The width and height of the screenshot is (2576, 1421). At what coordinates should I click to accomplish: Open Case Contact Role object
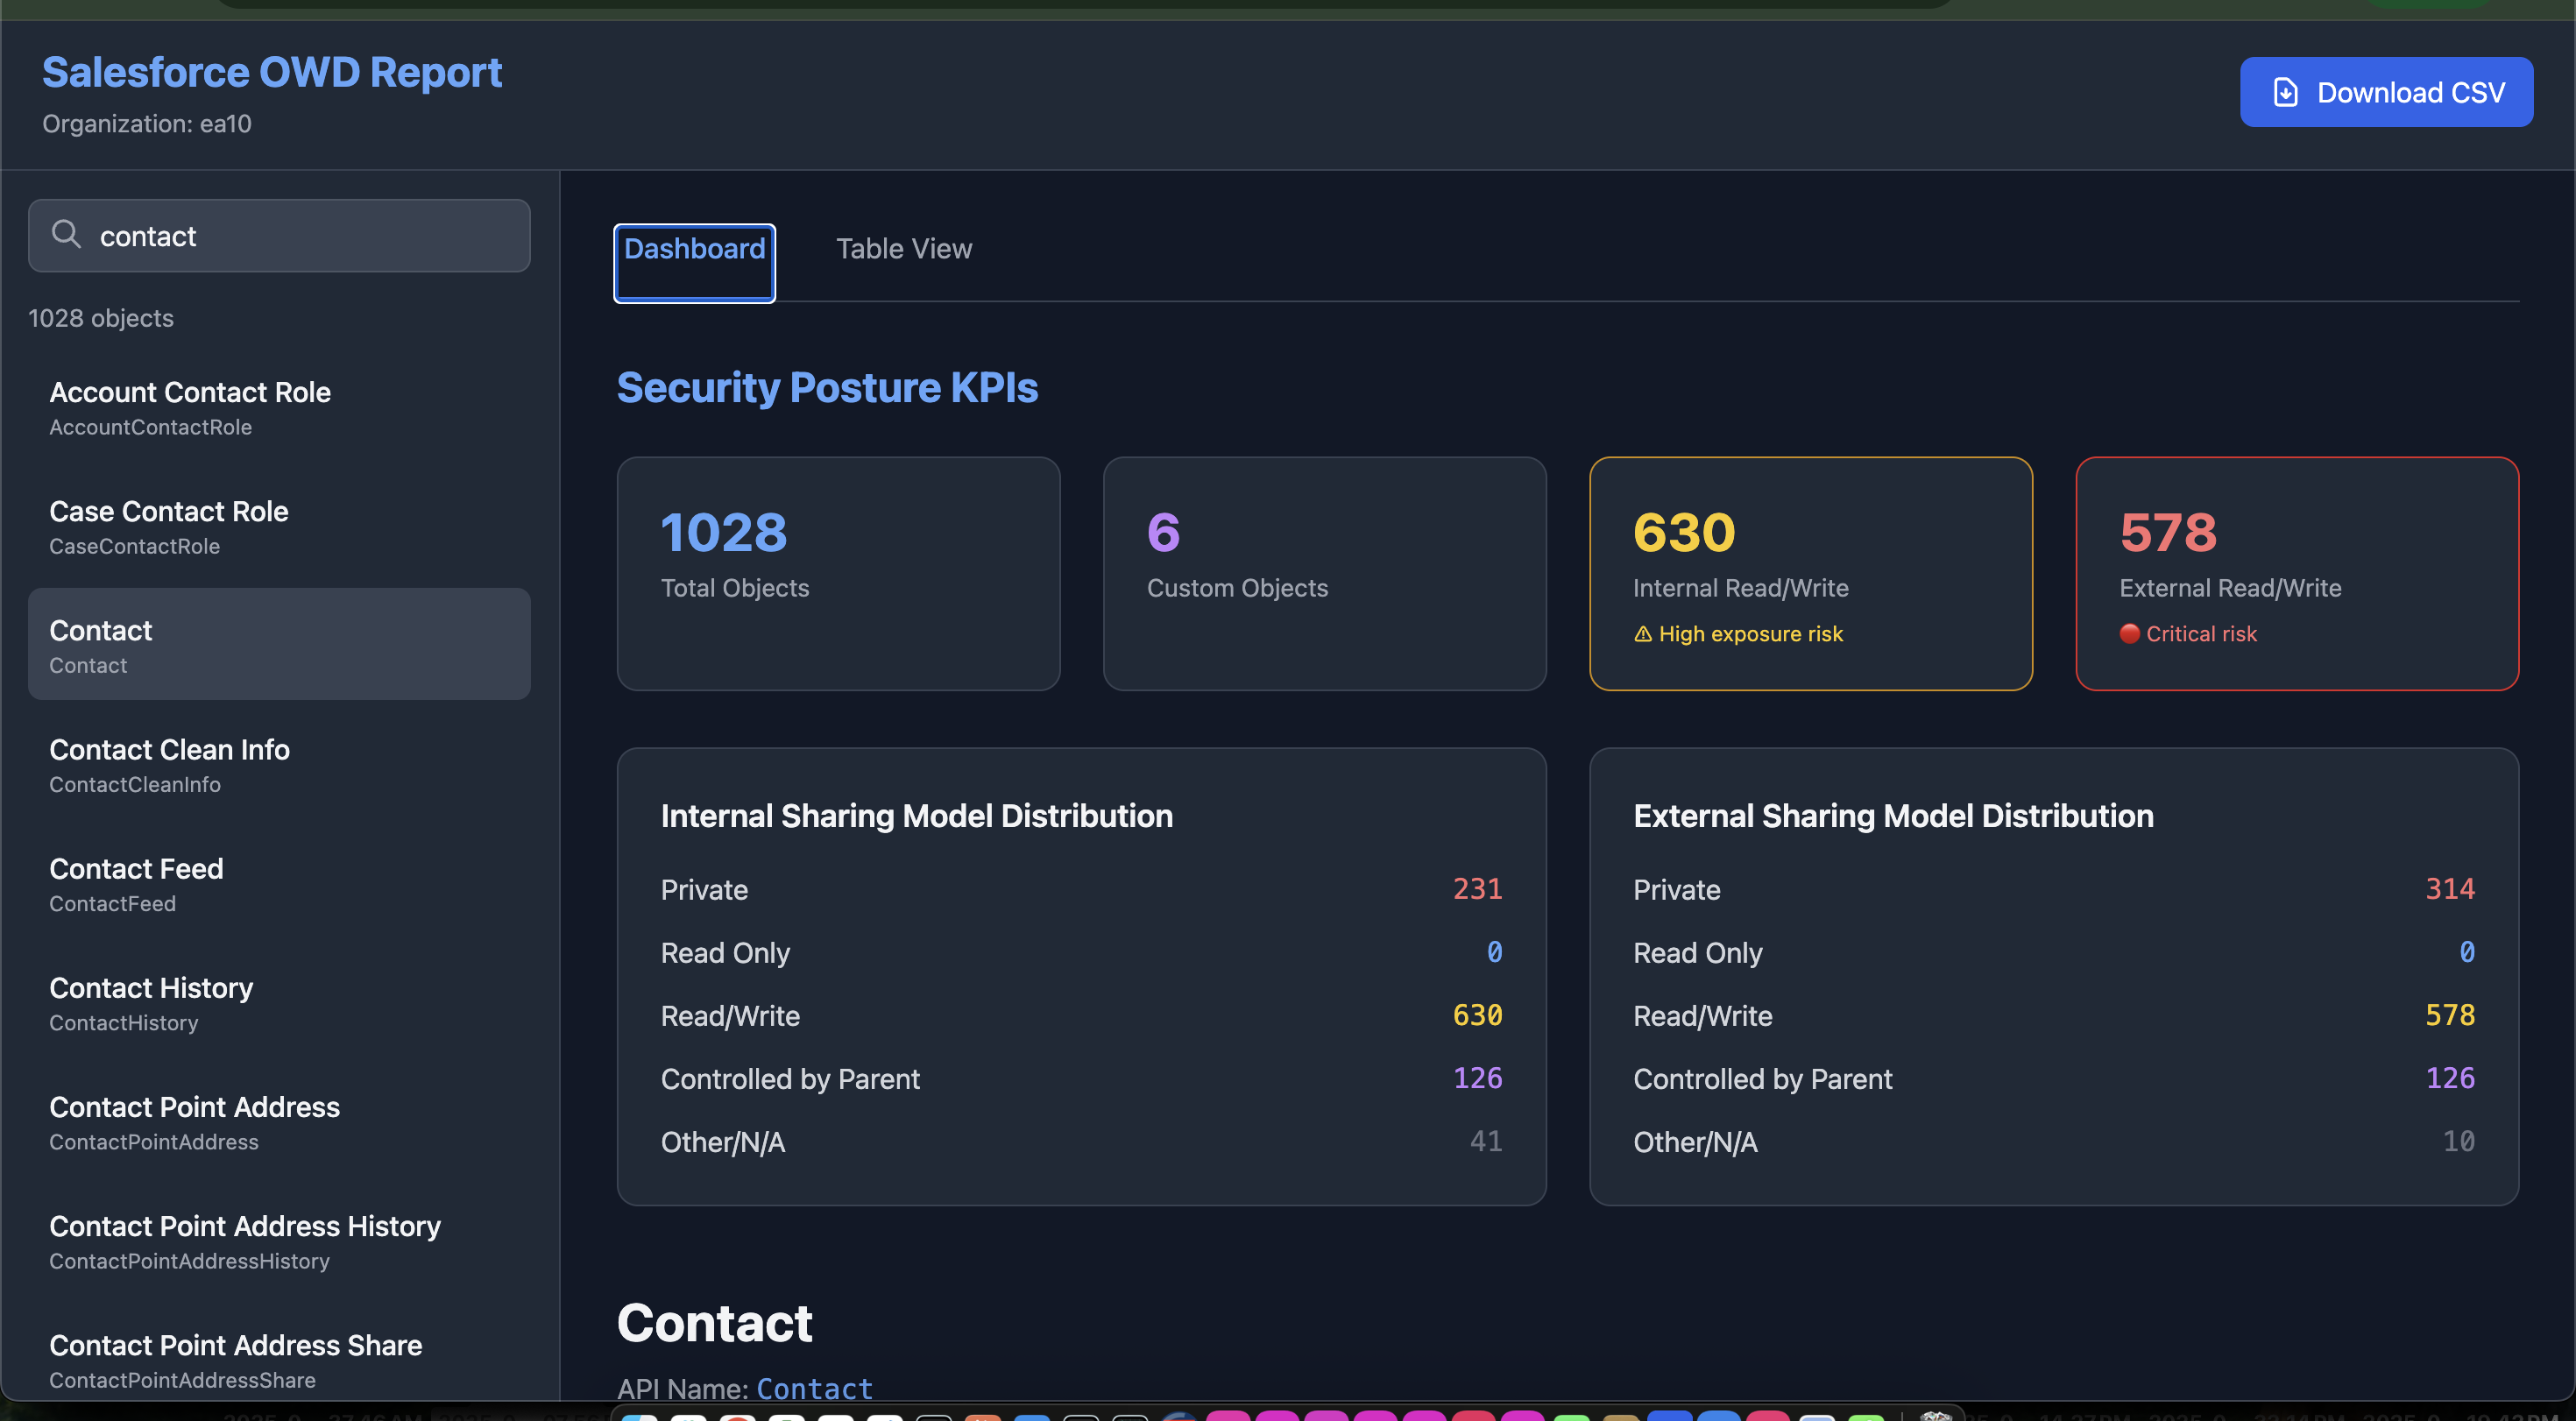point(168,526)
